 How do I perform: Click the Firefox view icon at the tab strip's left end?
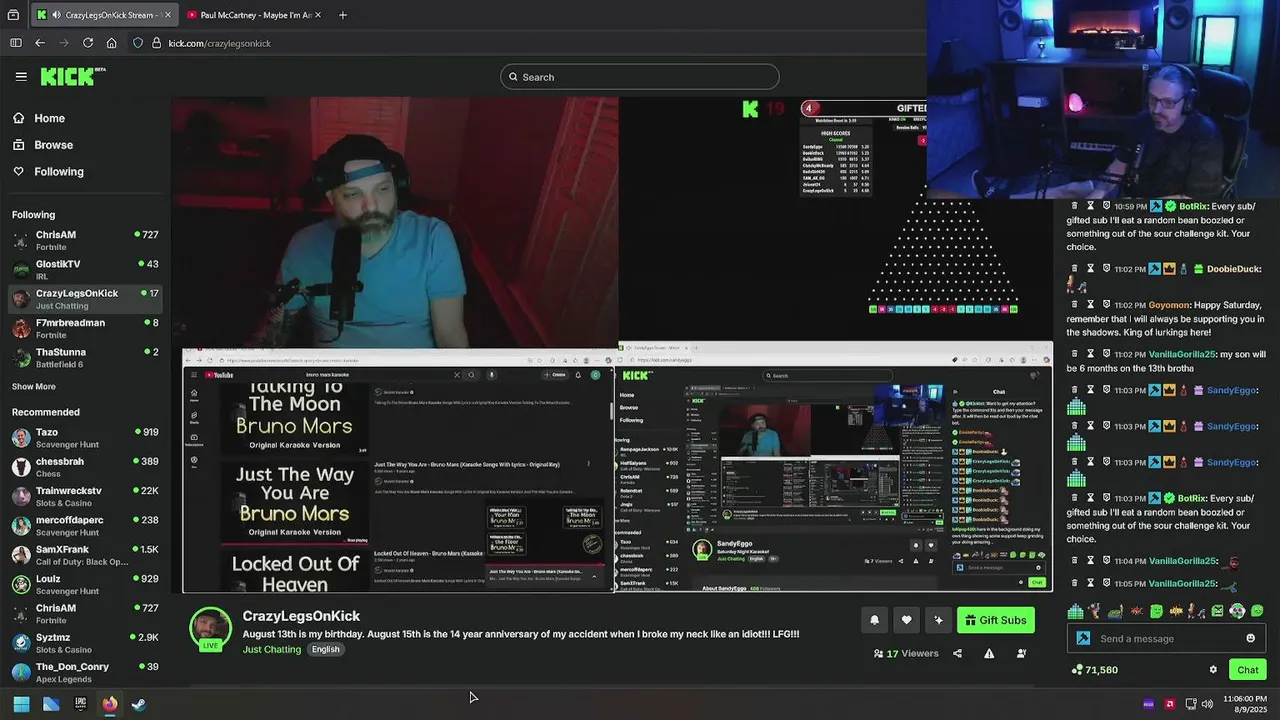[x=13, y=15]
